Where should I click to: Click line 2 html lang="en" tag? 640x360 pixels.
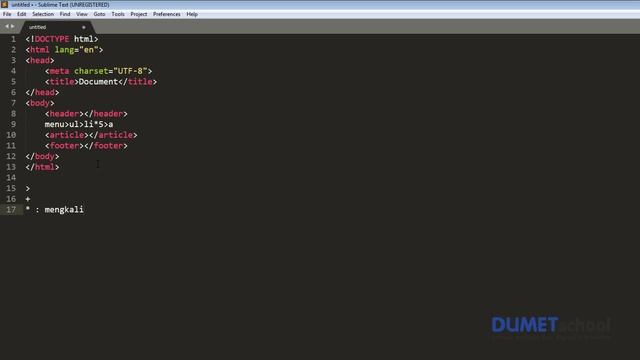point(64,50)
